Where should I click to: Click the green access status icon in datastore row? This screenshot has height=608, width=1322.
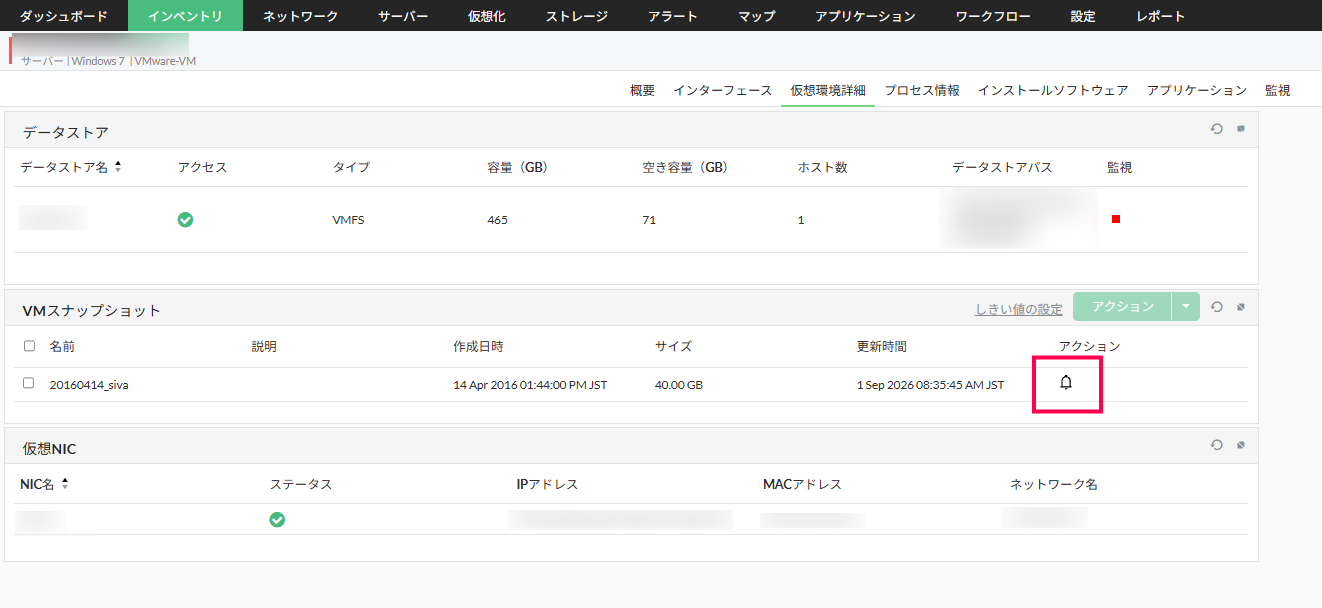pos(185,219)
